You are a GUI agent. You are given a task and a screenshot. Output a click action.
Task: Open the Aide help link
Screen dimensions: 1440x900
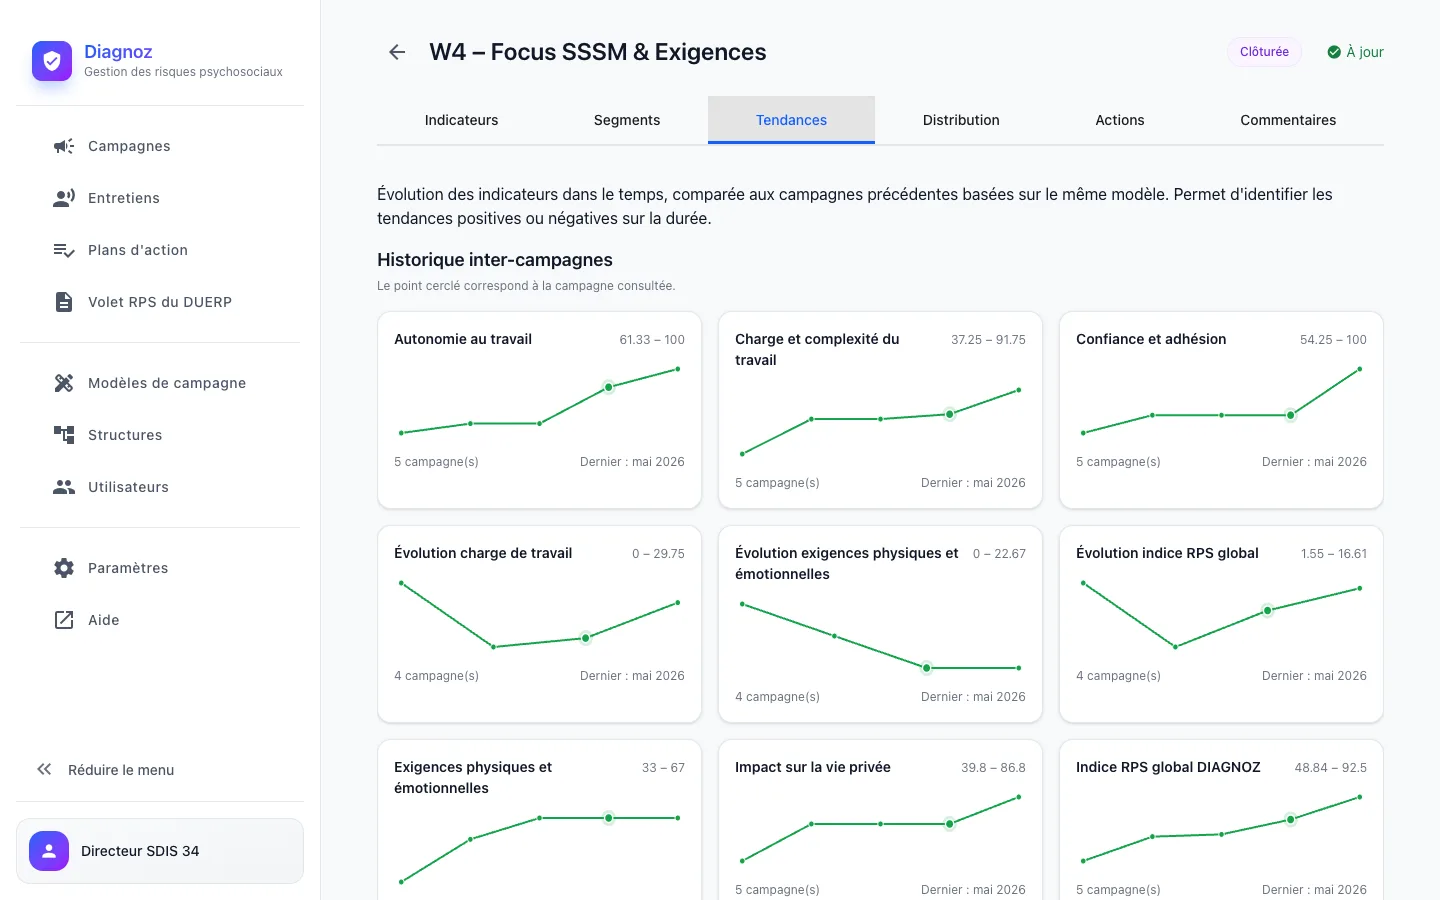(x=160, y=620)
